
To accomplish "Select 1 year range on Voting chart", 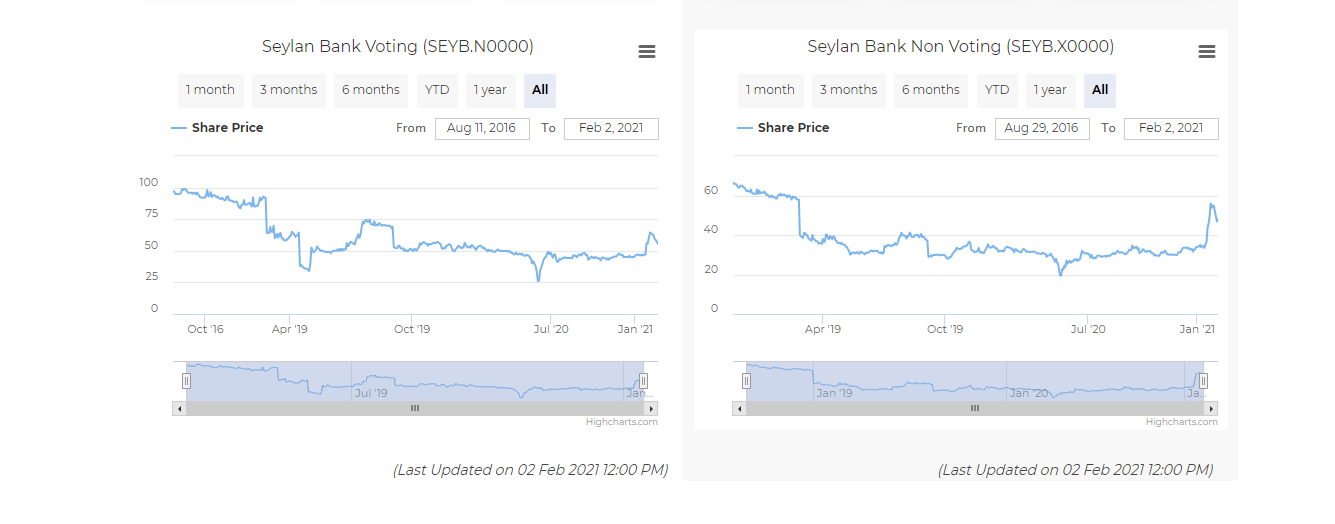I will pos(490,90).
